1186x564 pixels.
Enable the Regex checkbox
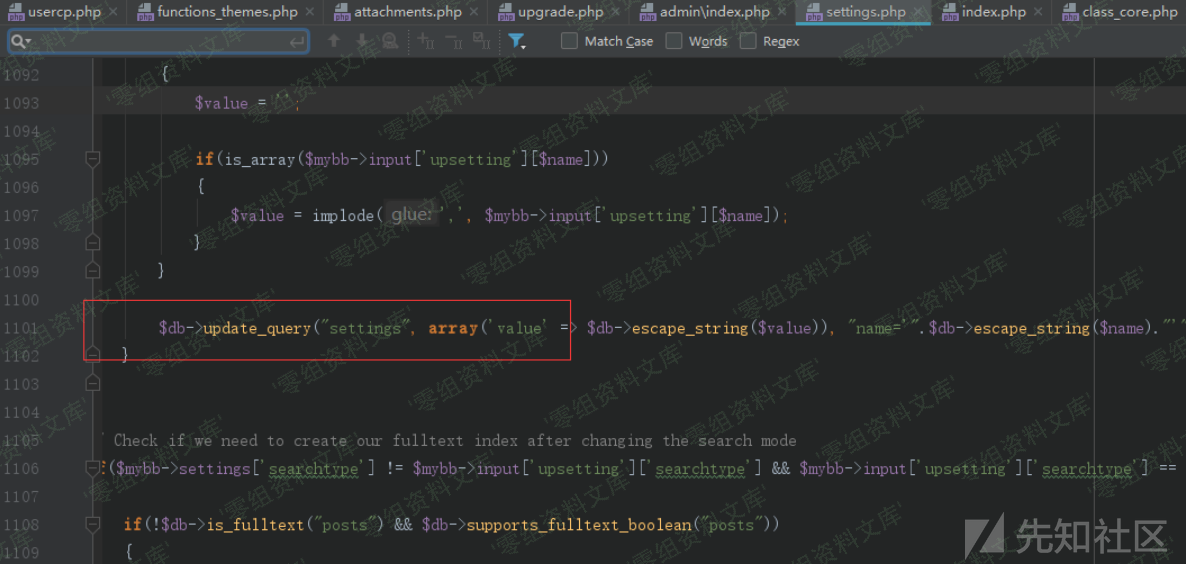point(748,41)
